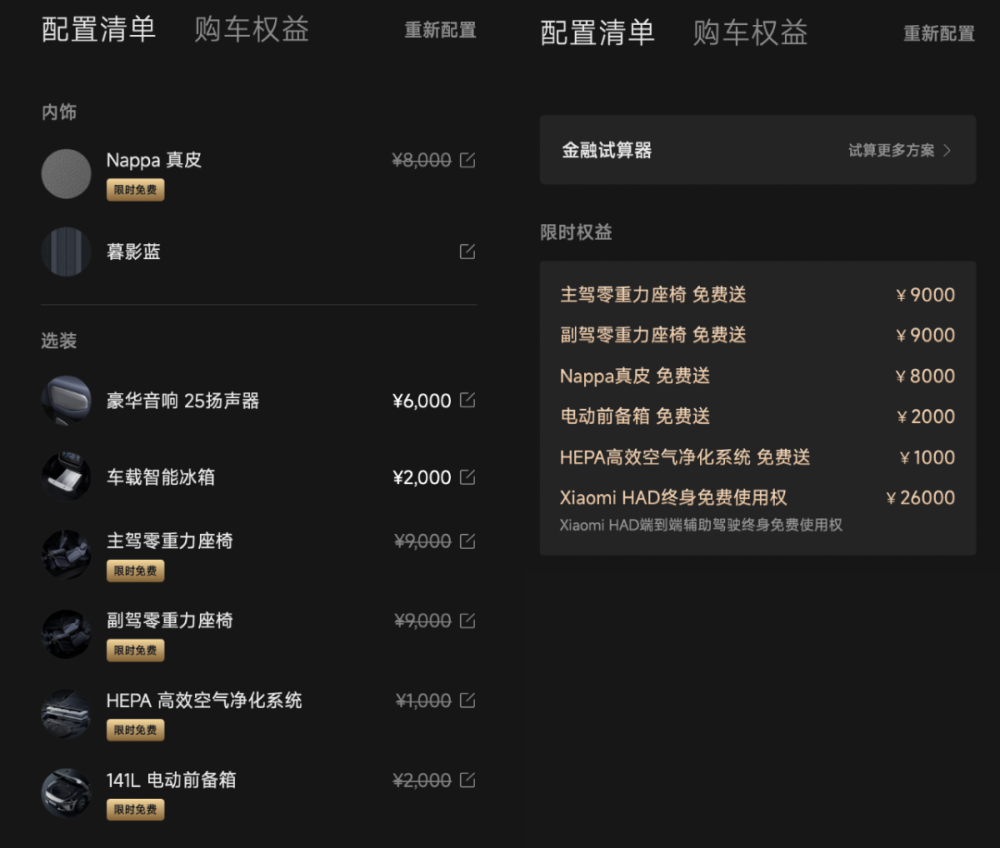Screen dimensions: 1000x848
Task: Edit the 豪华音响 25扬声器 option
Action: (466, 400)
